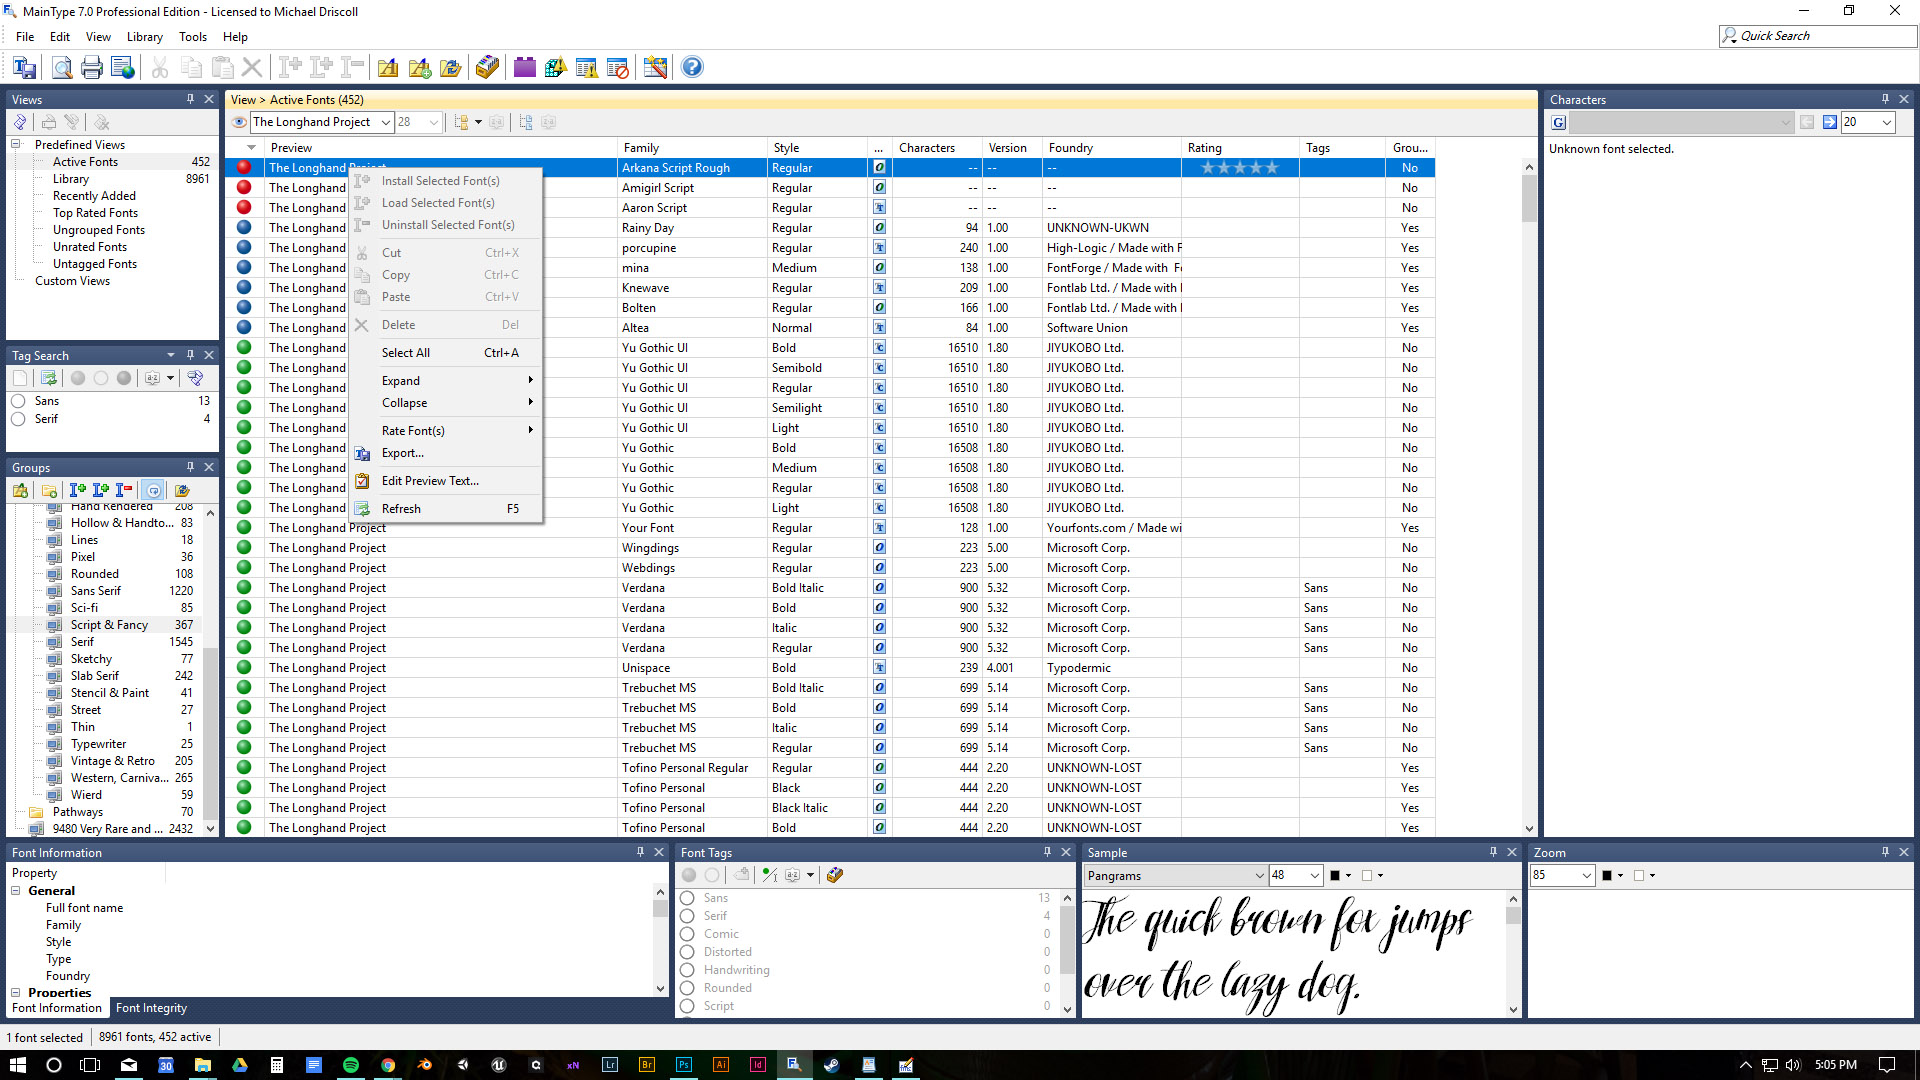Click the Rate Font(s) submenu arrow

(531, 430)
